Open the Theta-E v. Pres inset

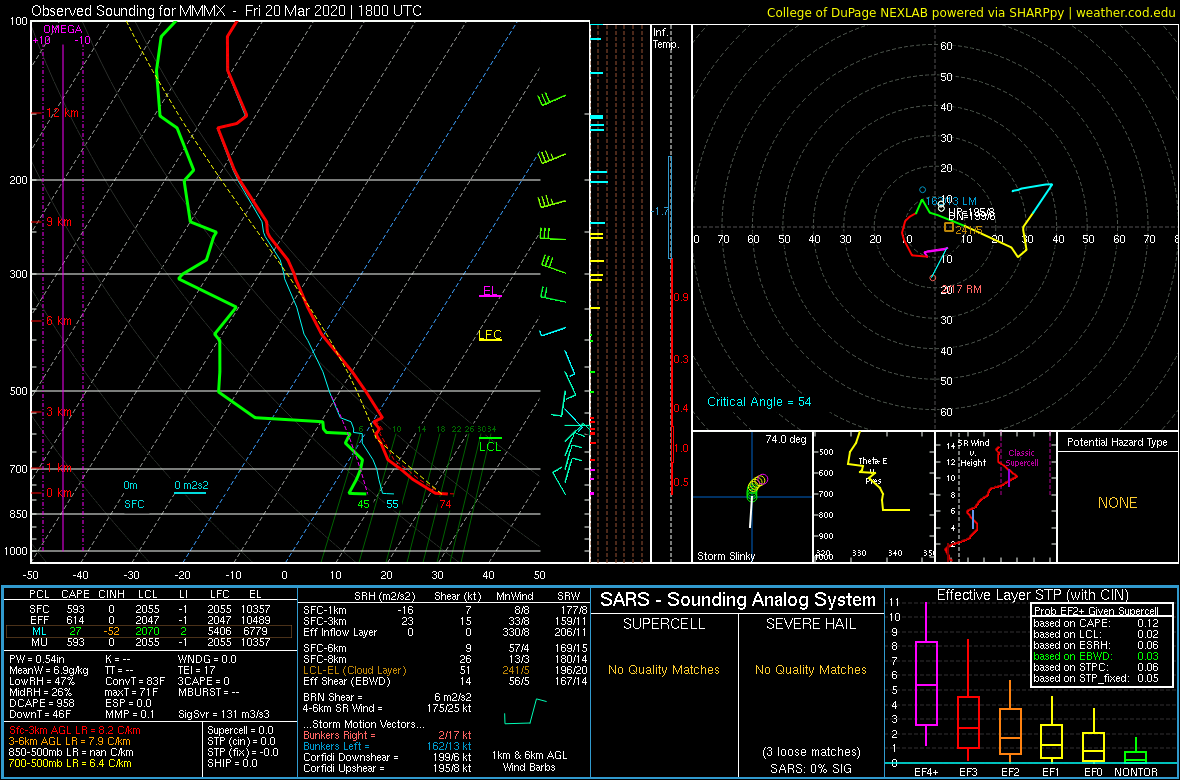(872, 496)
